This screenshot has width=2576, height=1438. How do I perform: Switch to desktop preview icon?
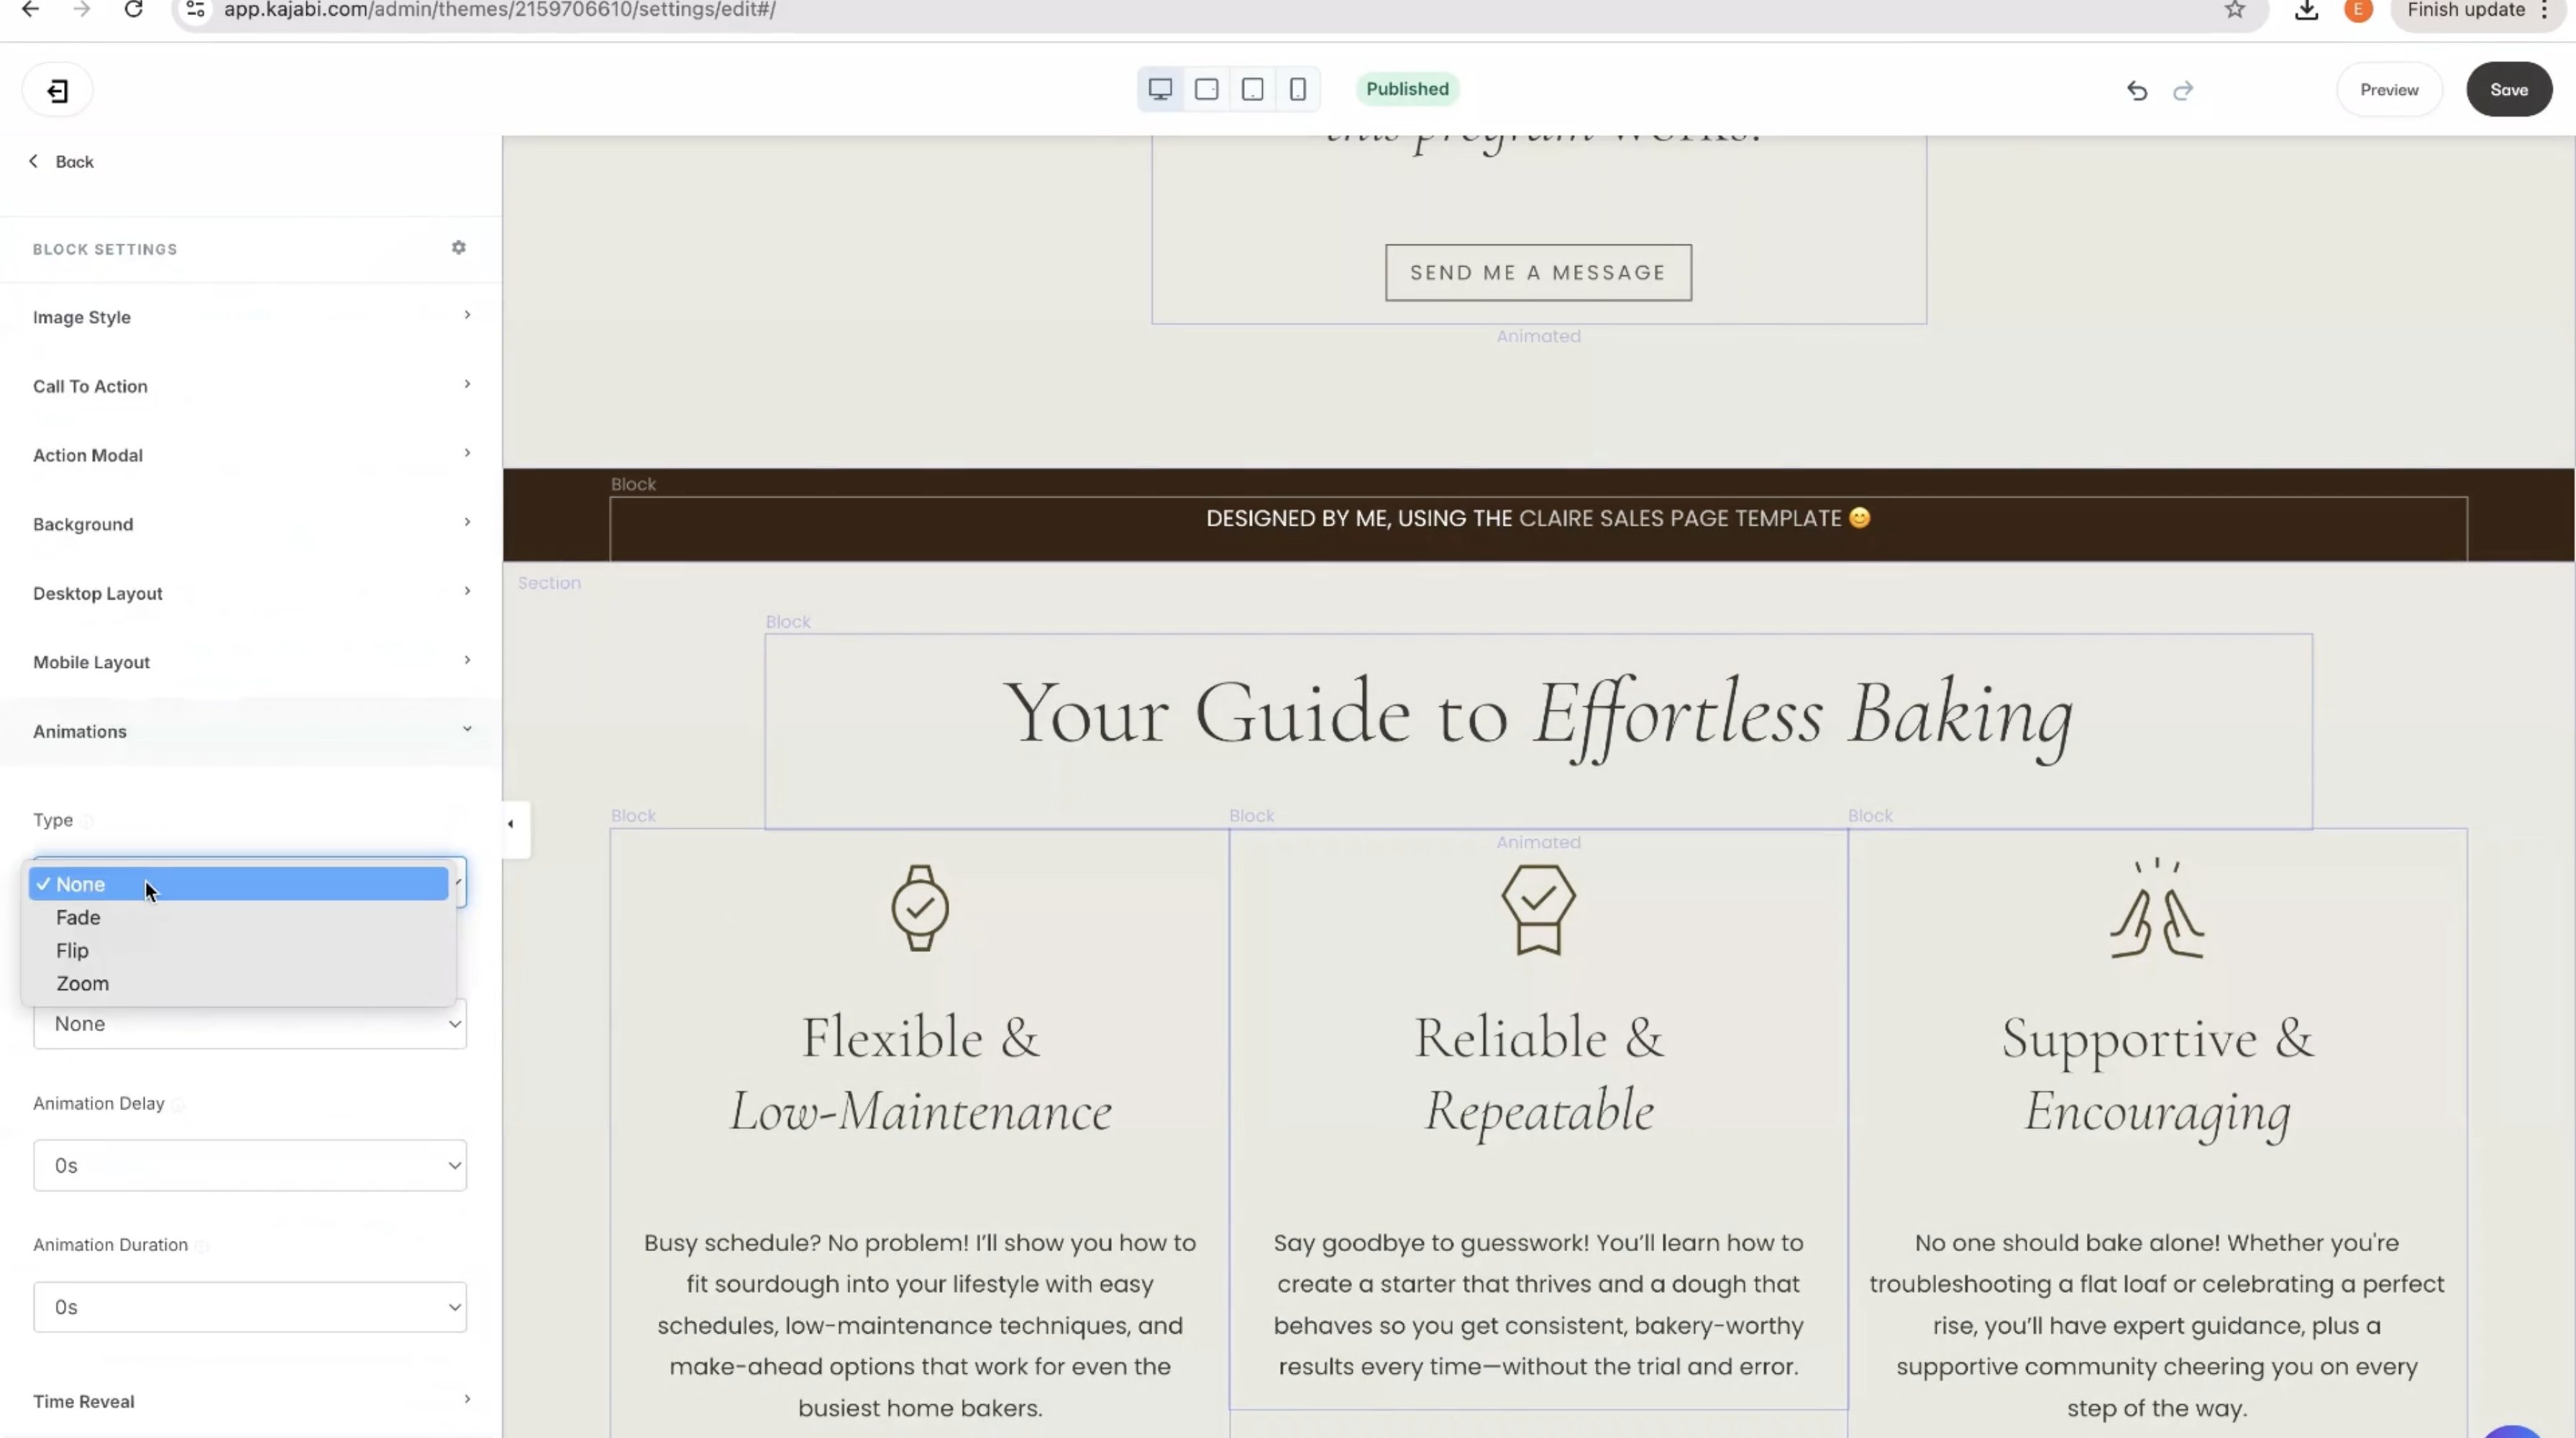[1160, 89]
